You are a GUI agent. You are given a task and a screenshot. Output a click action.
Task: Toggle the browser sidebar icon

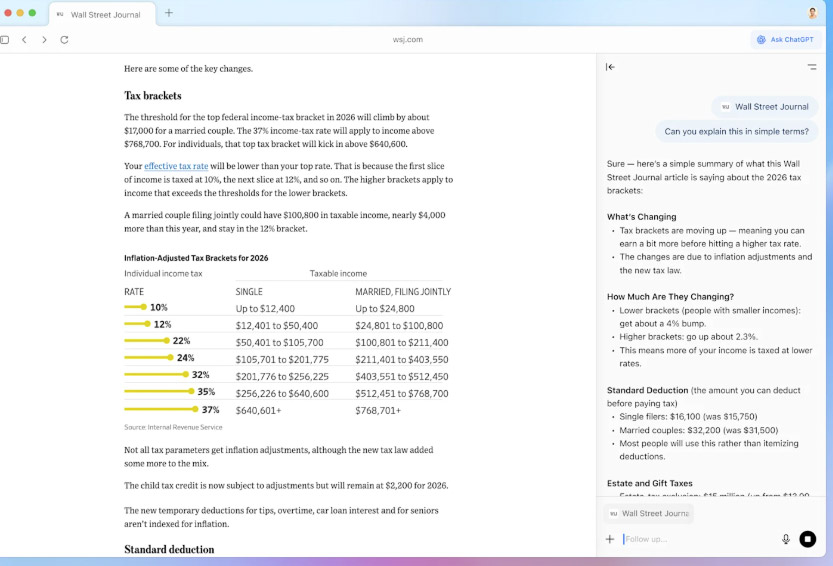click(x=5, y=40)
